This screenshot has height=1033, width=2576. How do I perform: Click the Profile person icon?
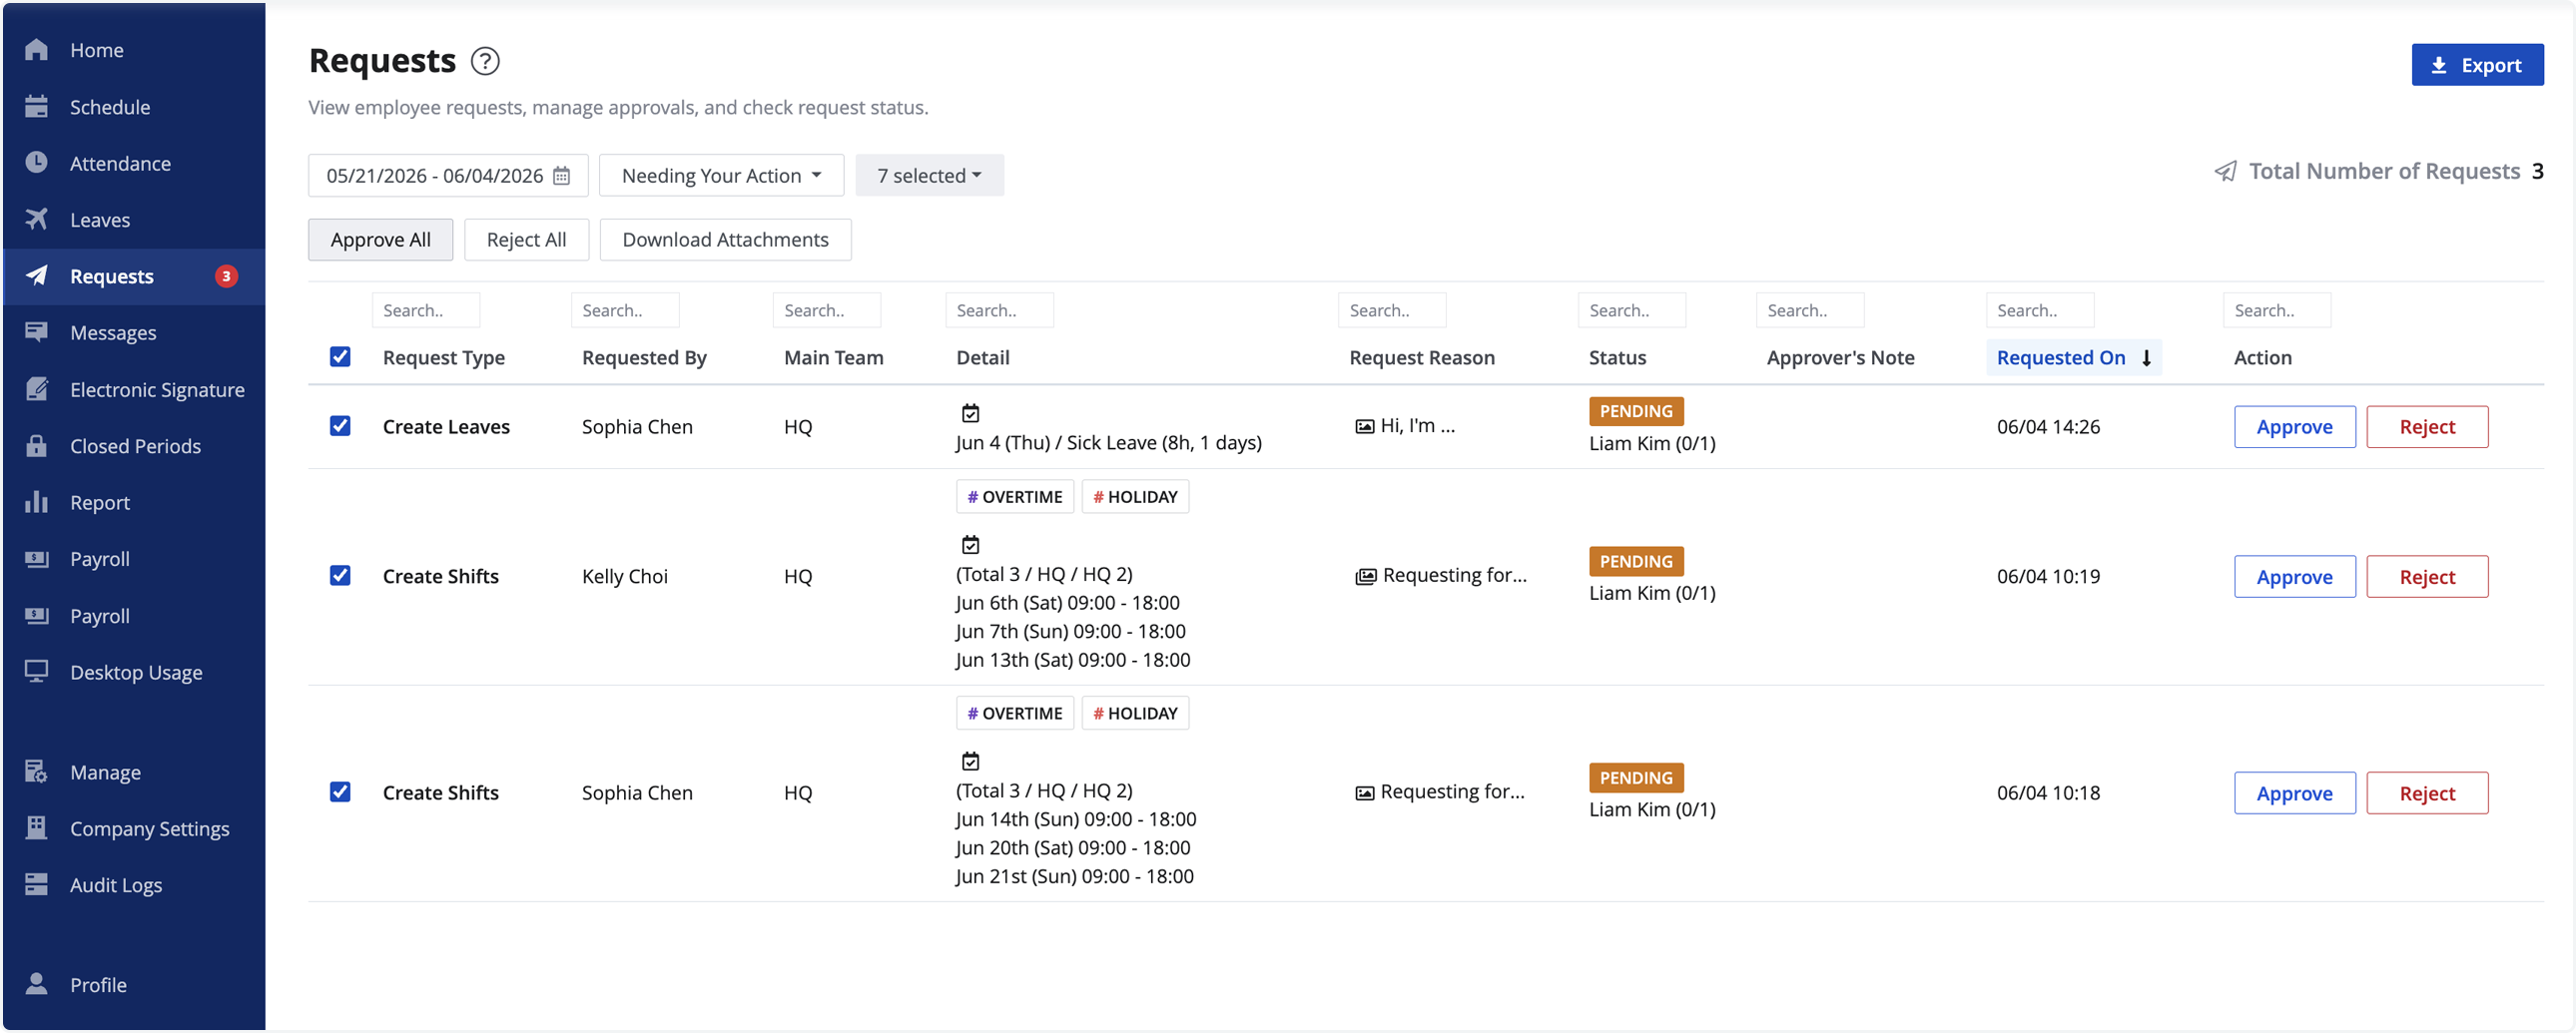(36, 984)
